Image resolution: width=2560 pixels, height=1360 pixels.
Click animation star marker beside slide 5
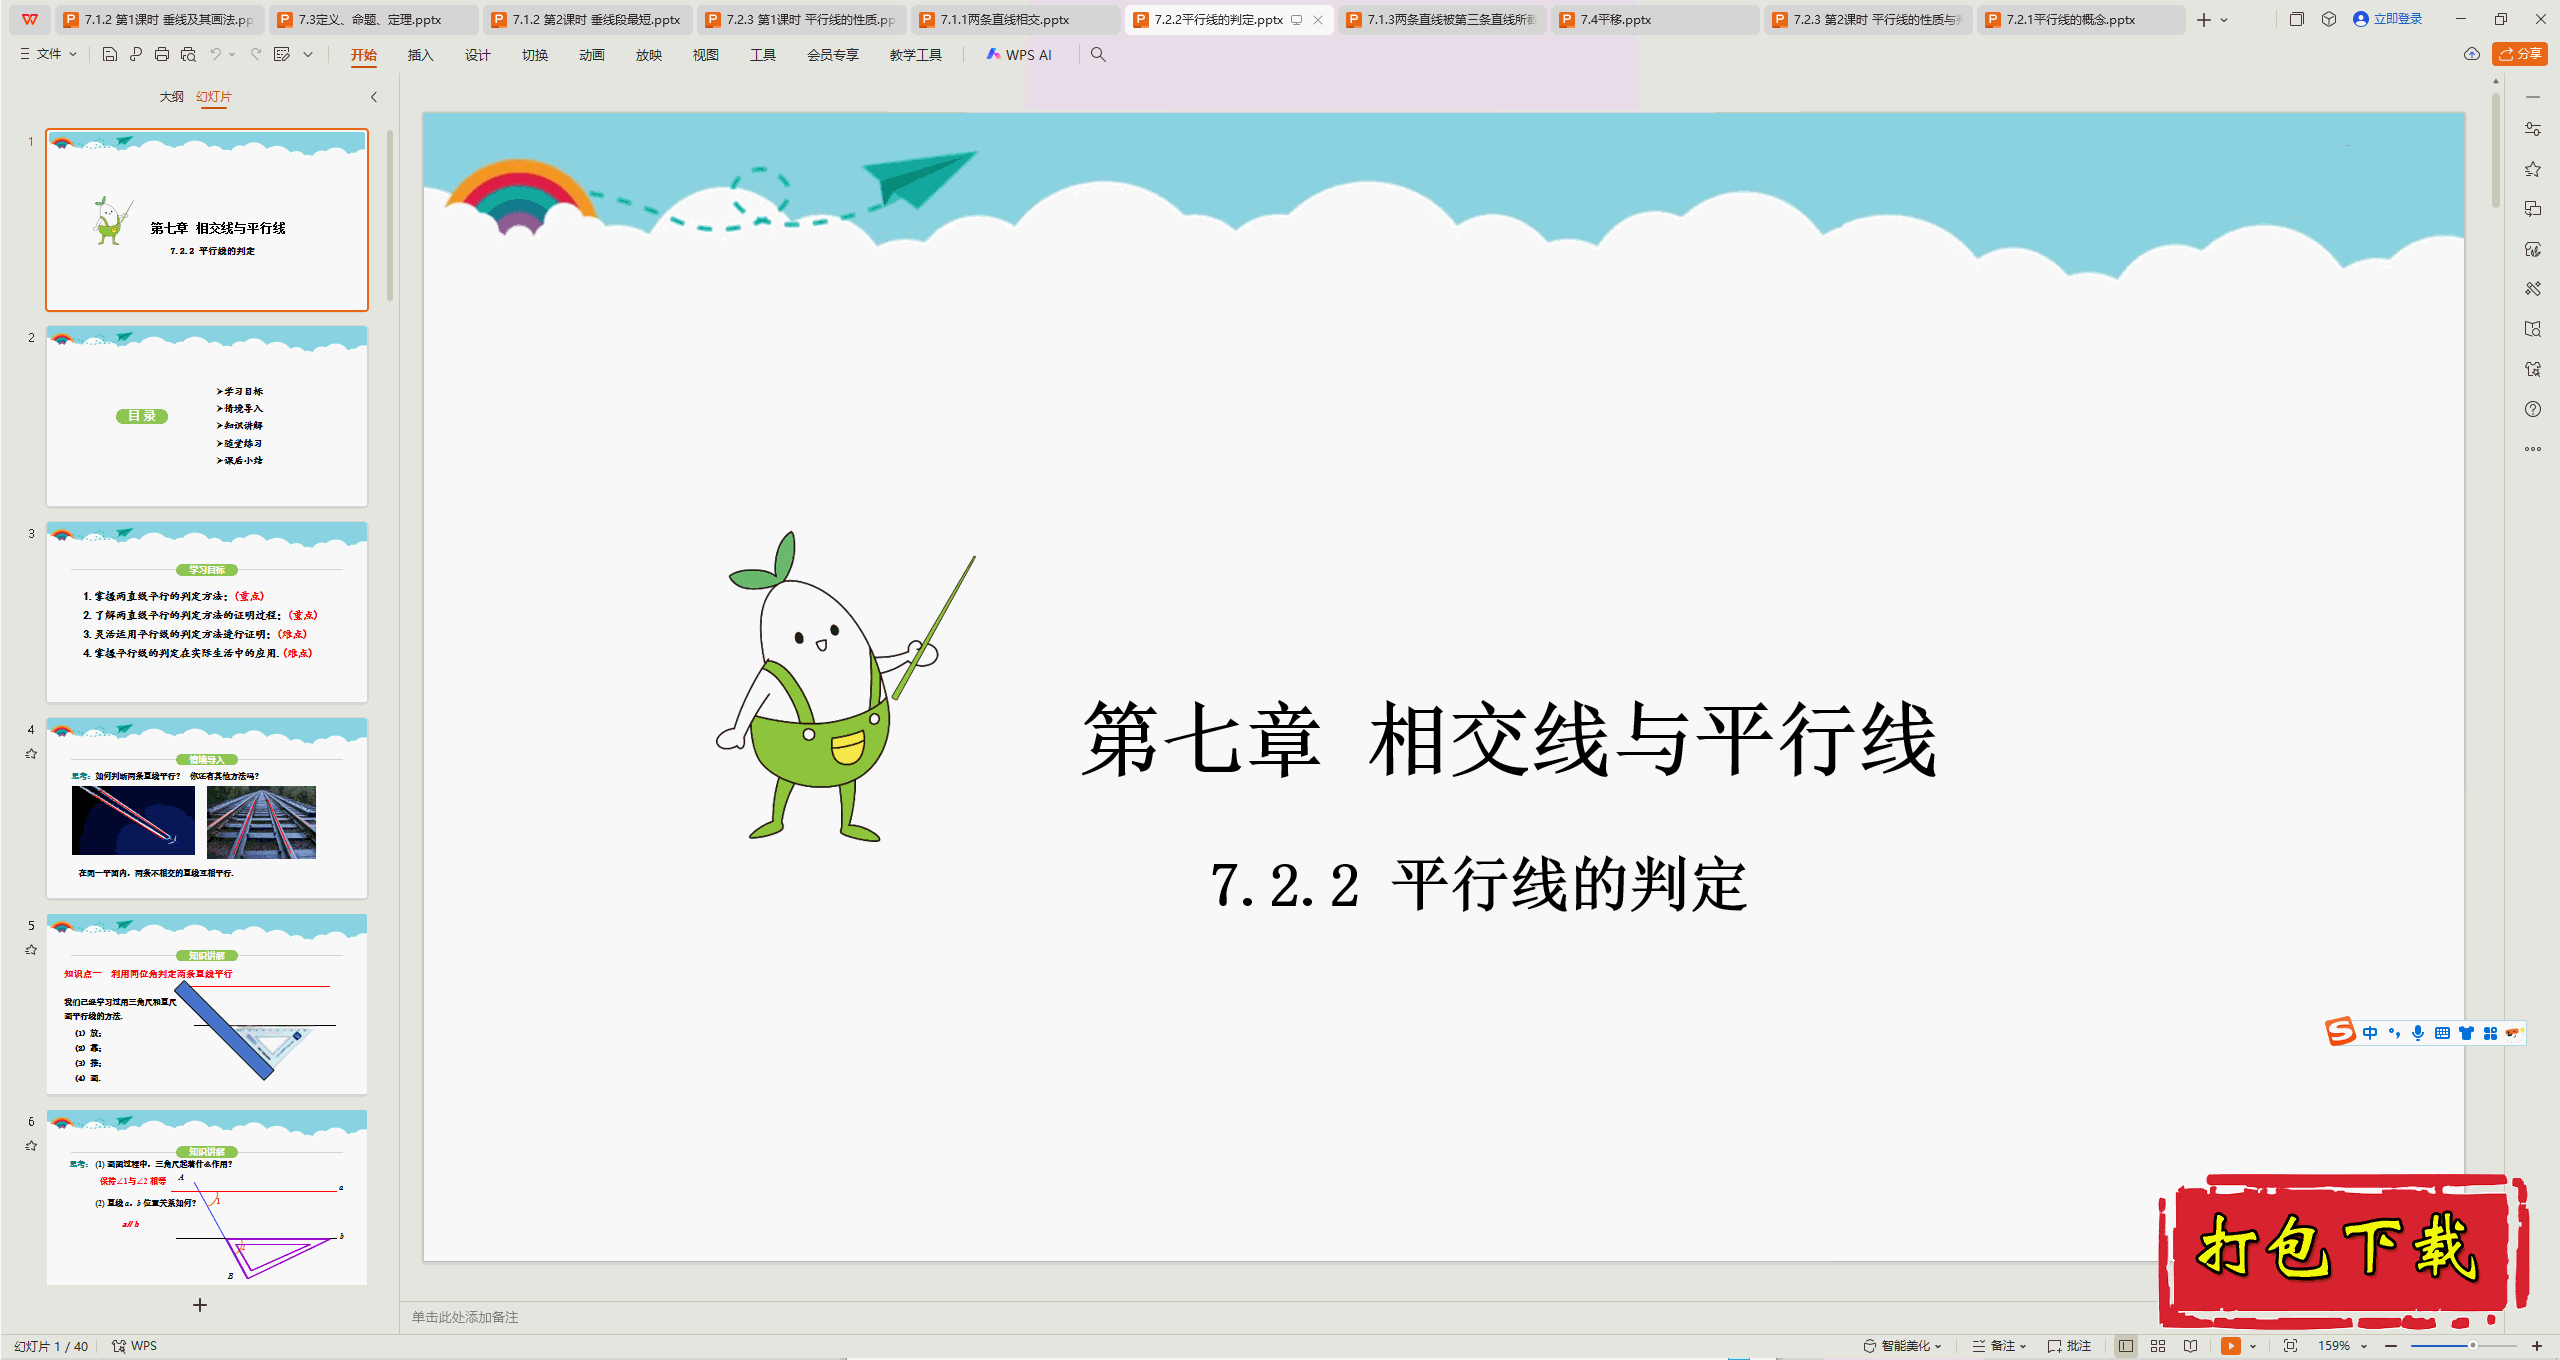[31, 950]
